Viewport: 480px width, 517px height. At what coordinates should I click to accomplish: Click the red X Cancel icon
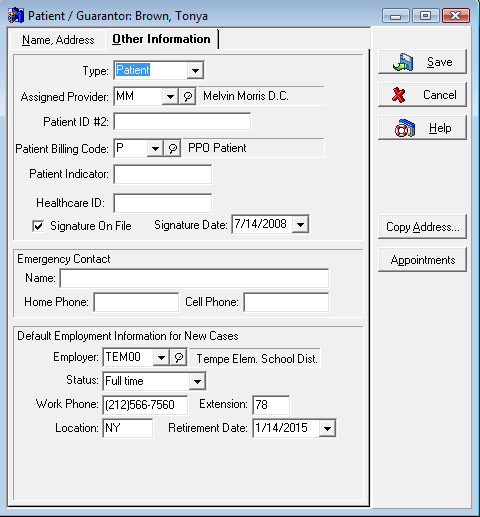pyautogui.click(x=399, y=95)
